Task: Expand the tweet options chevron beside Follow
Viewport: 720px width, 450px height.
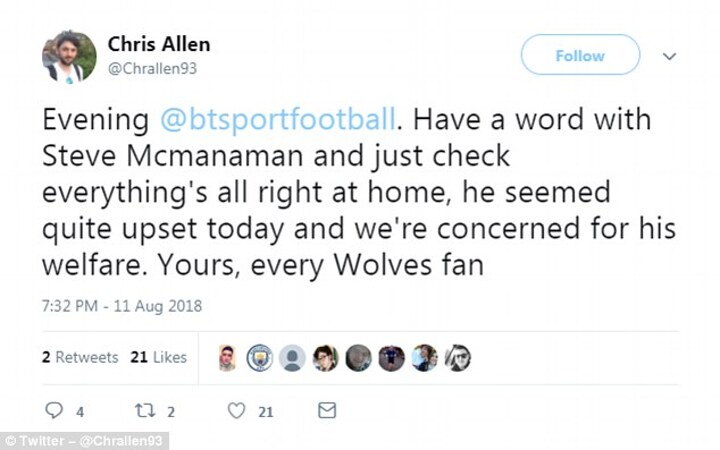Action: pyautogui.click(x=670, y=56)
